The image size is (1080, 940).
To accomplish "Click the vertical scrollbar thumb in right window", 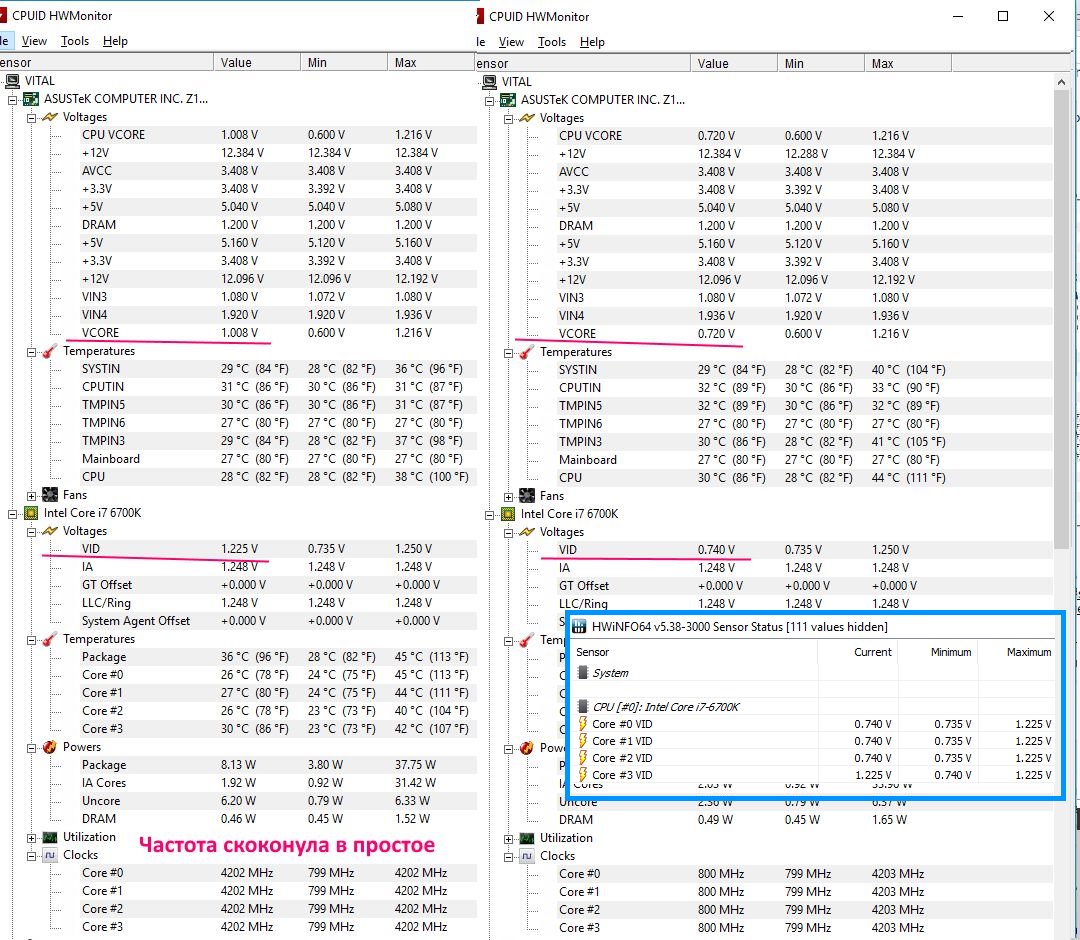I will coord(1061,320).
